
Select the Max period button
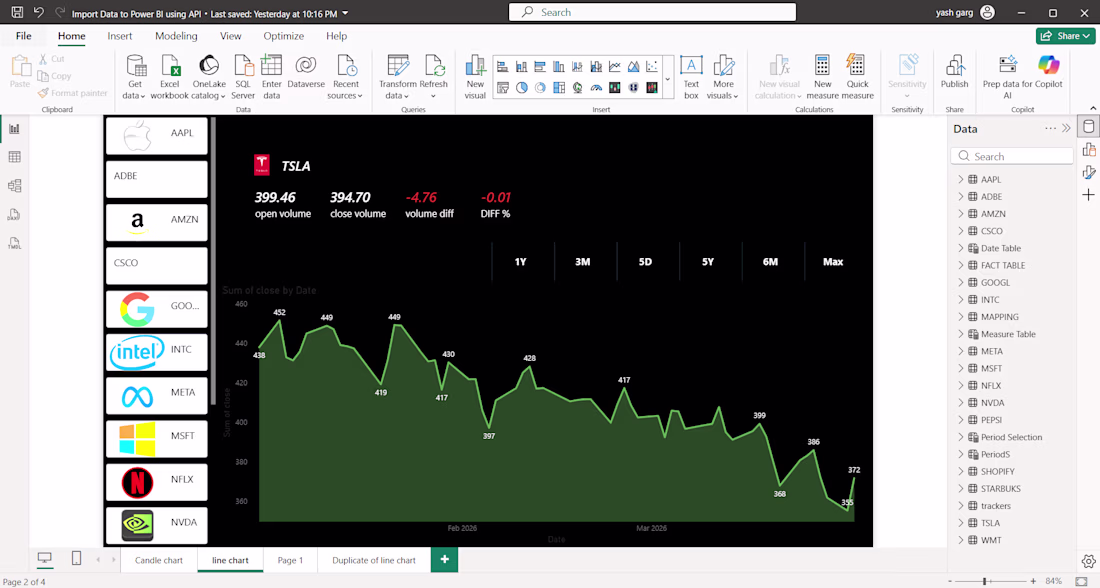click(833, 262)
